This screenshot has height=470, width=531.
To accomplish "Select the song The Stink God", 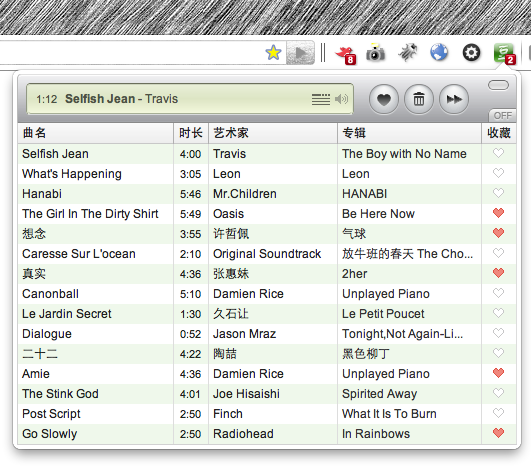I will 267,394.
